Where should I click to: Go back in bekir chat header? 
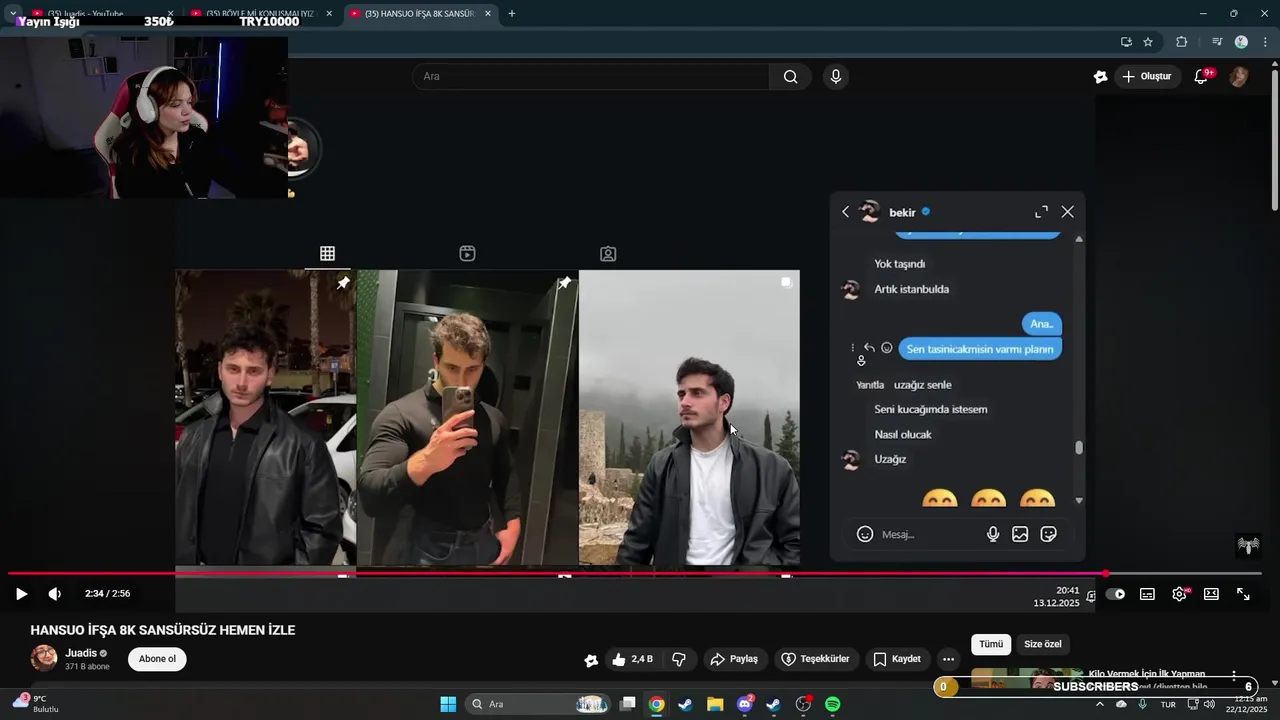[846, 212]
